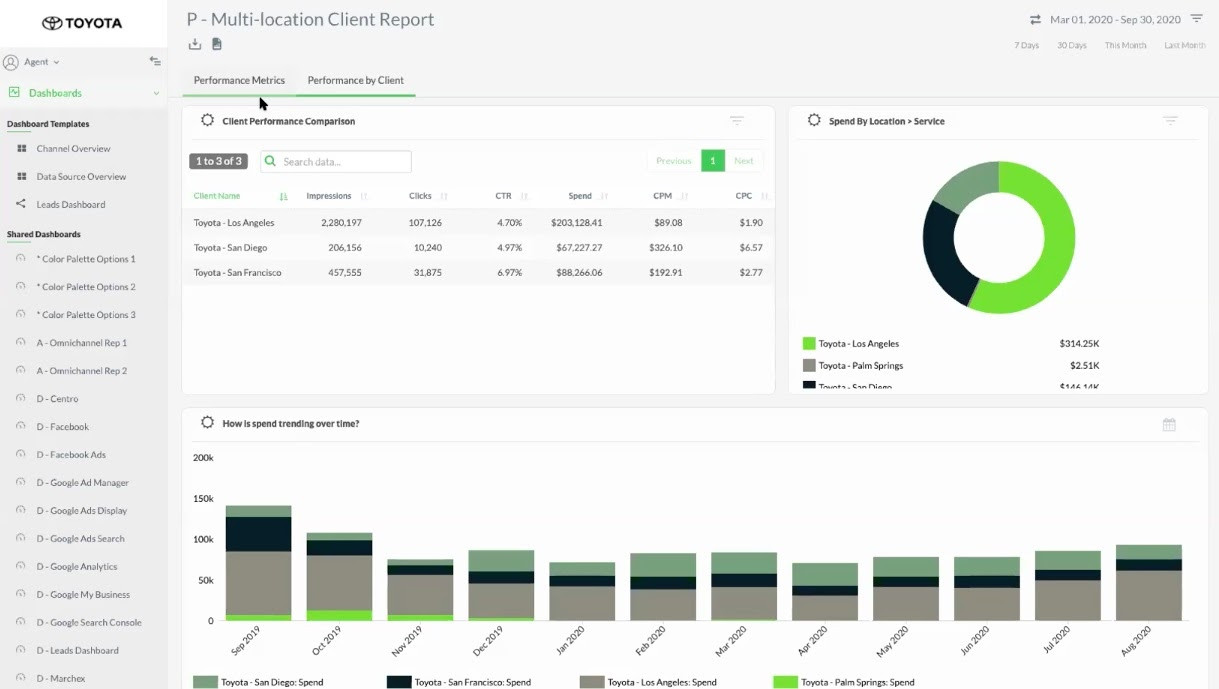Open Channel Overview dashboard template
Viewport: 1219px width, 689px height.
tap(74, 149)
